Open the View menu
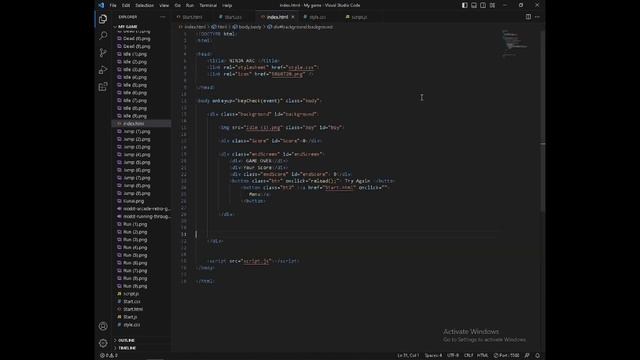The image size is (640, 360). click(164, 5)
